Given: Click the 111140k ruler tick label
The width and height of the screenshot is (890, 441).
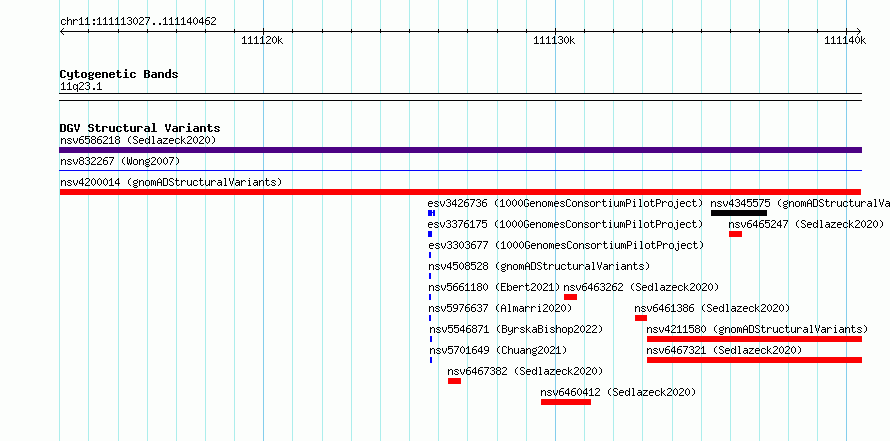Looking at the screenshot, I should 845,40.
